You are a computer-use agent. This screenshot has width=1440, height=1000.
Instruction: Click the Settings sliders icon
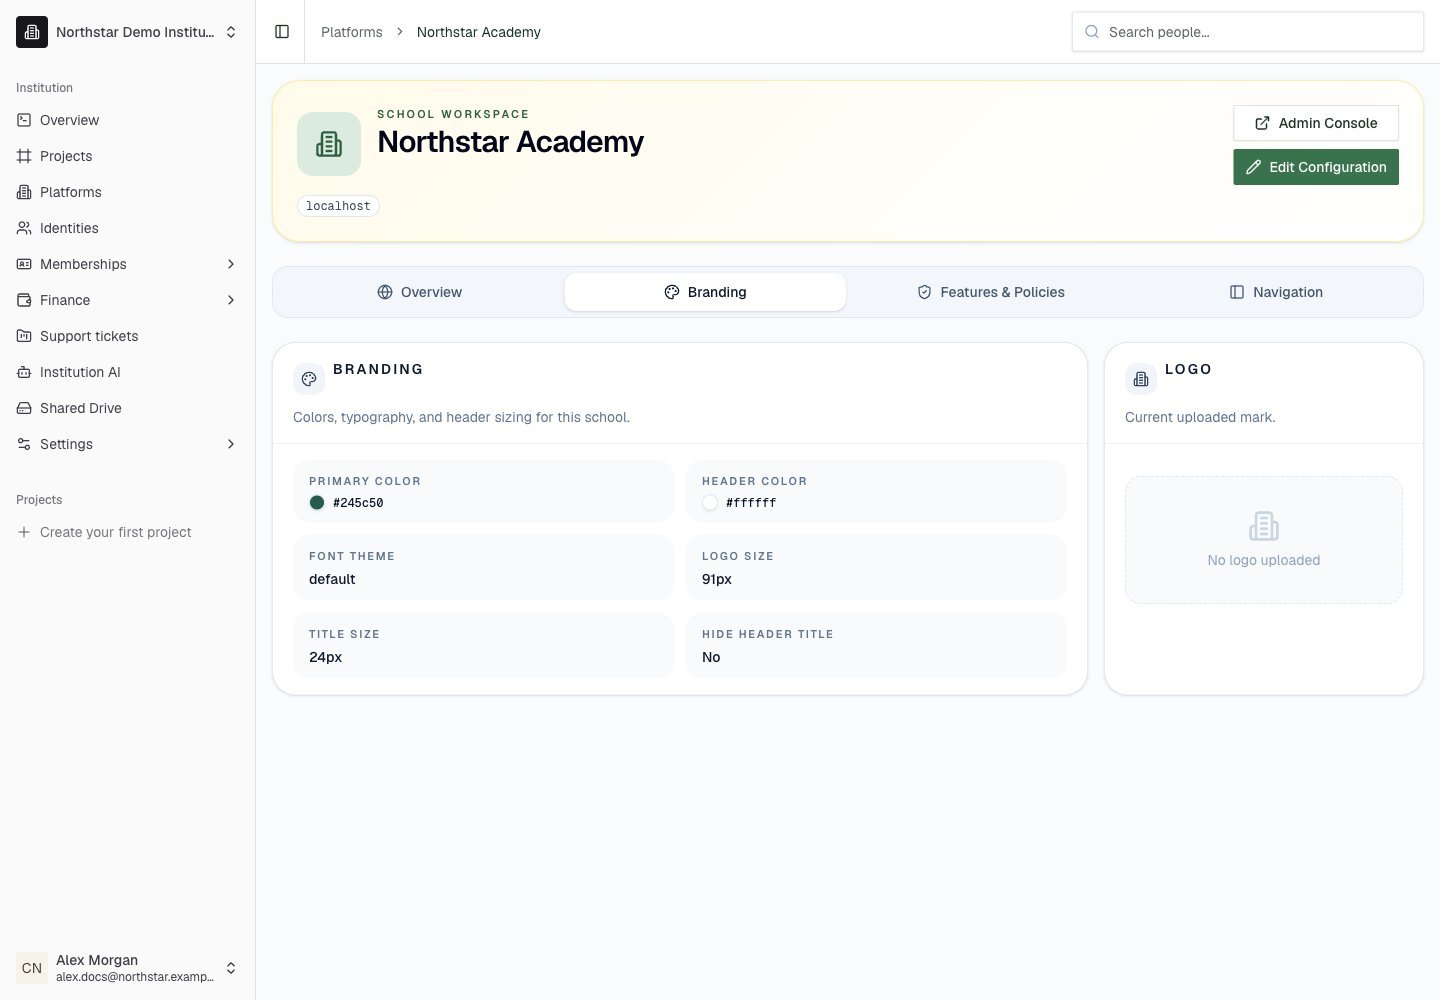pyautogui.click(x=24, y=444)
